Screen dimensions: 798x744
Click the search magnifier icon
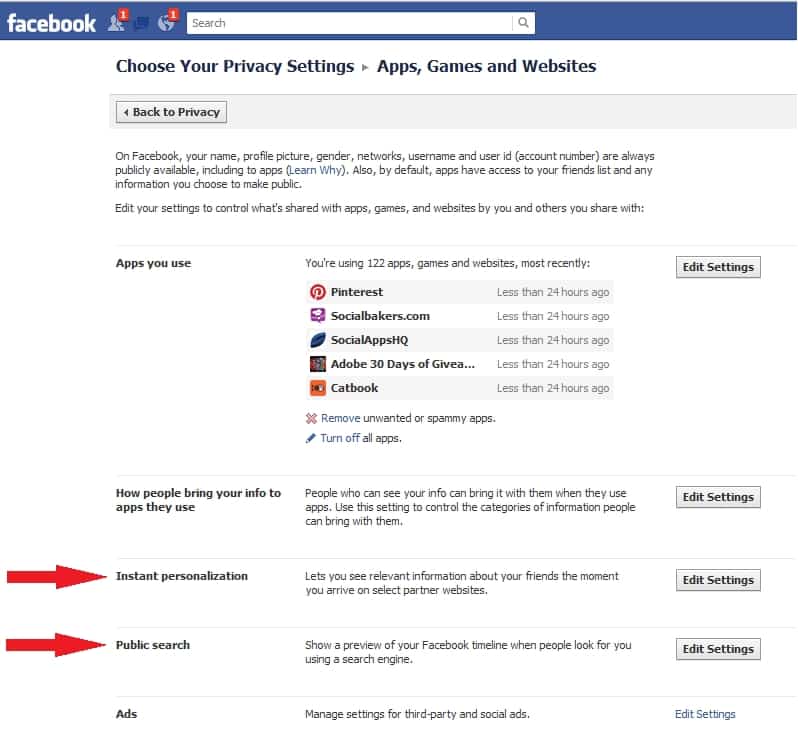(523, 23)
